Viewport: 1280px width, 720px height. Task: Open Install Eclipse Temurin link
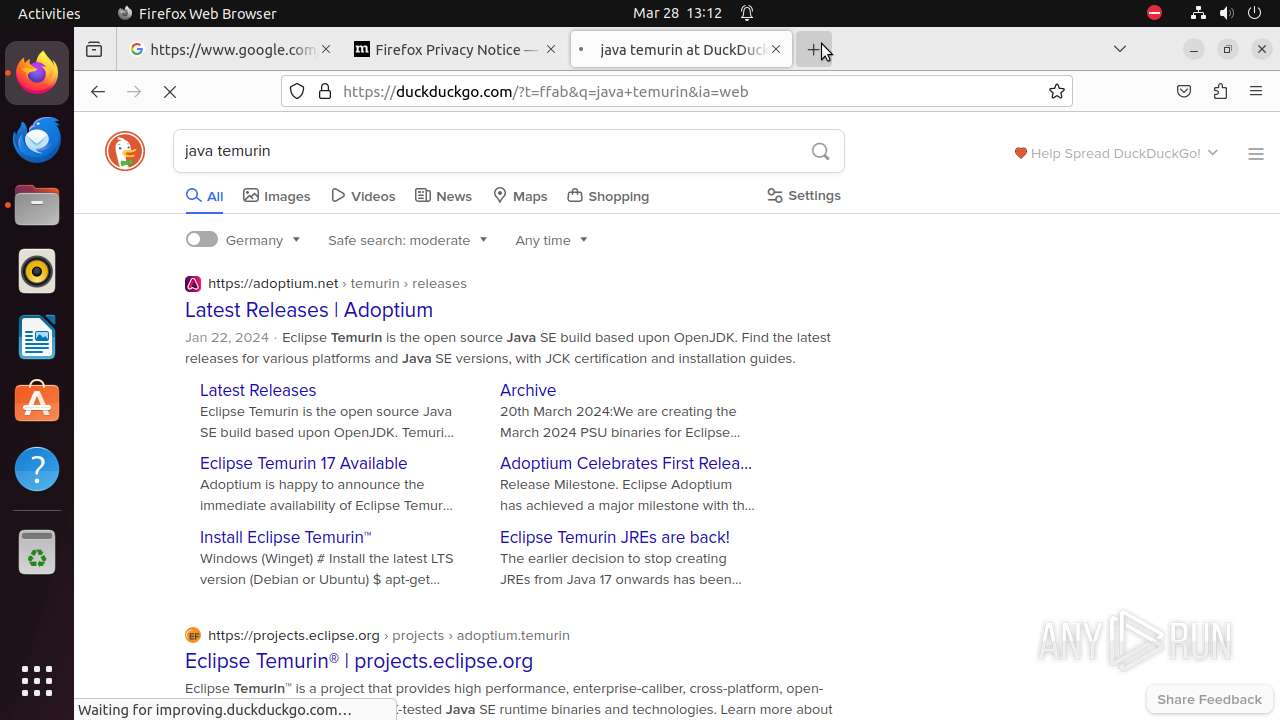286,537
